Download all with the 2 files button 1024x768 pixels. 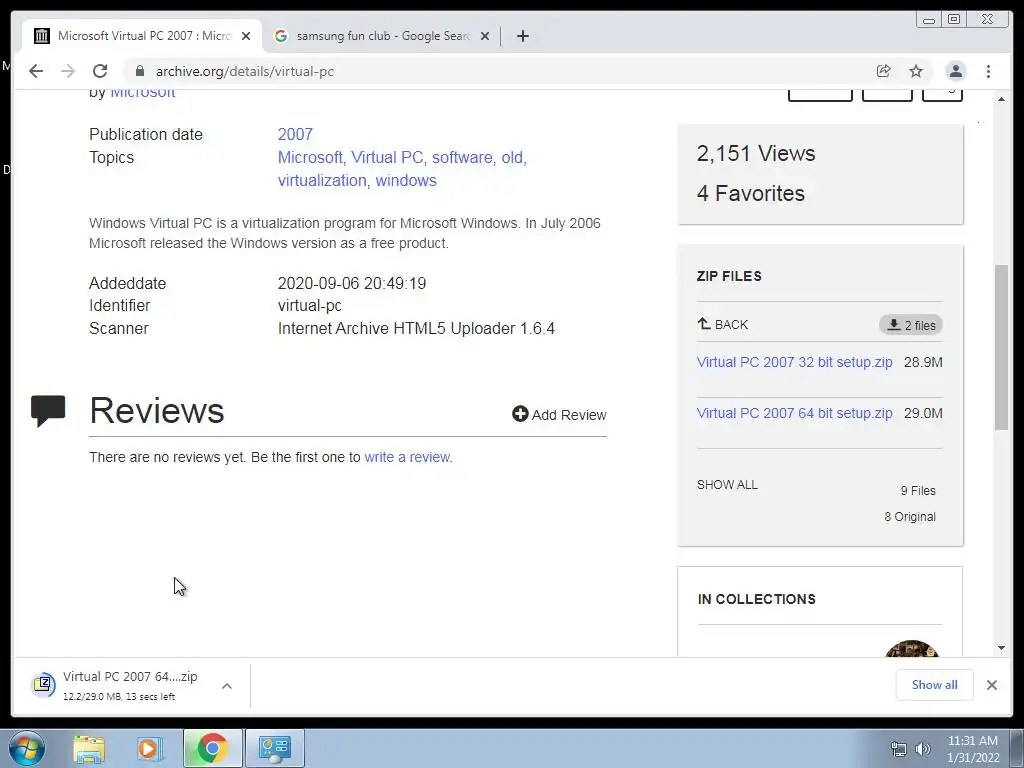(x=910, y=325)
